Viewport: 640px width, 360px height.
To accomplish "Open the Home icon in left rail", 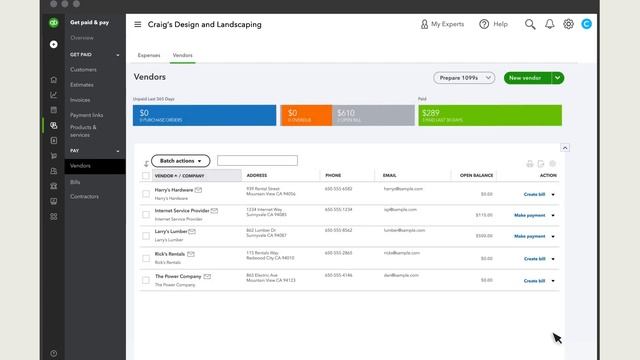I will tap(53, 80).
